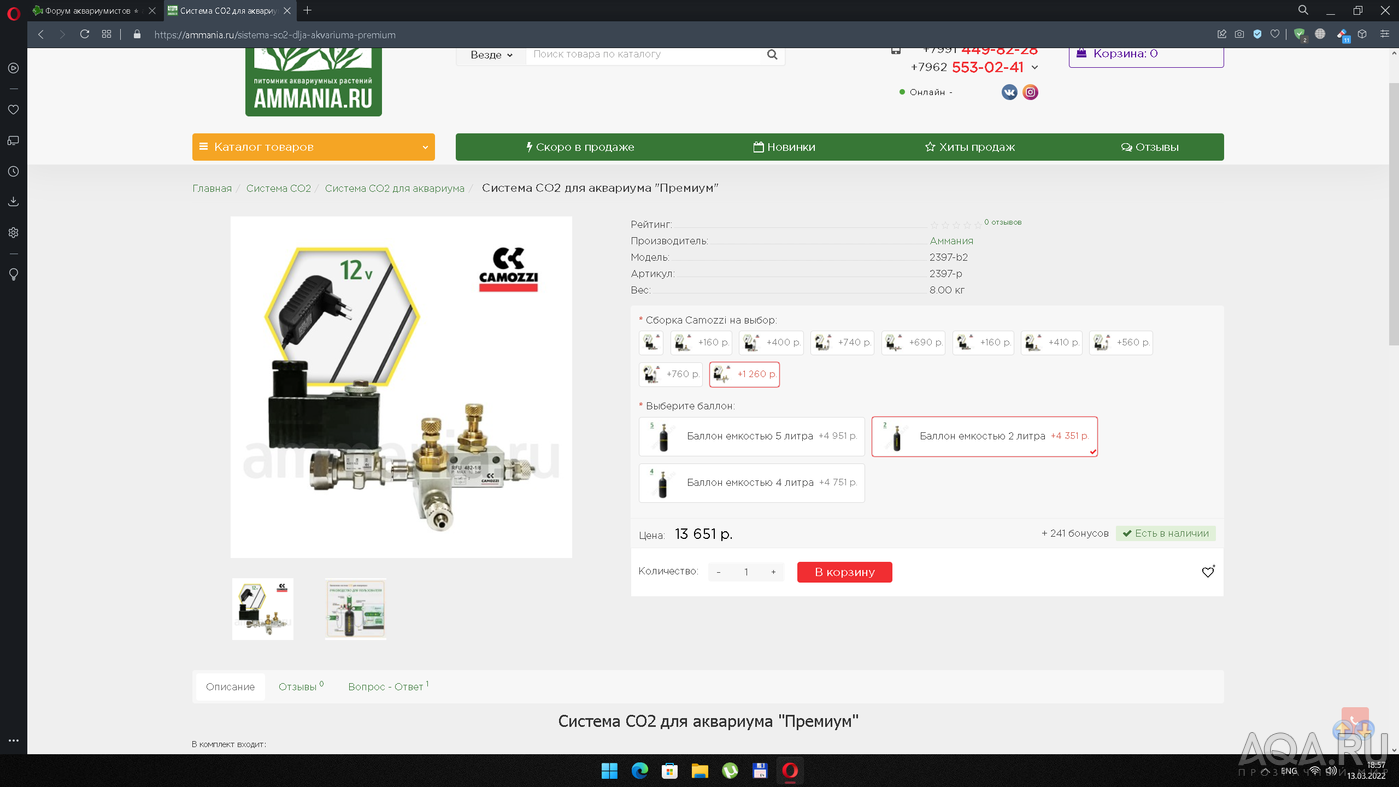
Task: Click the AMMANIA.RU site logo
Action: (313, 82)
